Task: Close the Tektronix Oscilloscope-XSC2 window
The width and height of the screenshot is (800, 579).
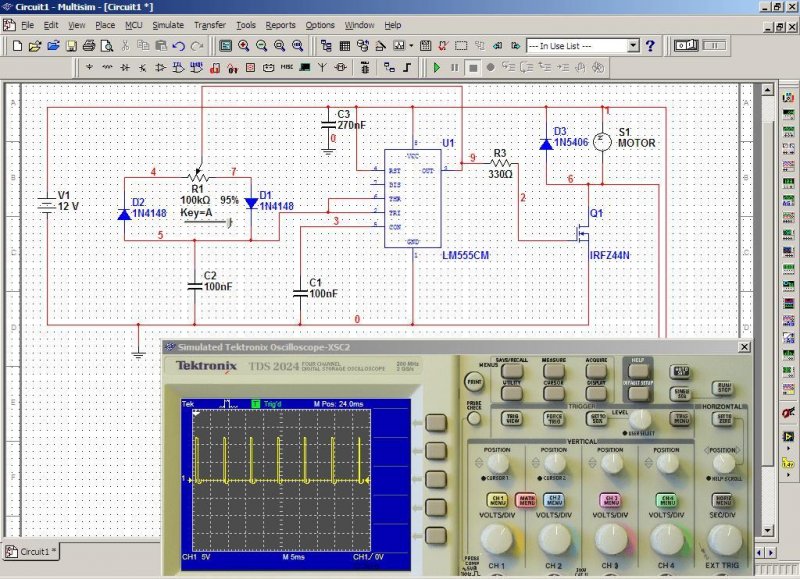Action: [x=744, y=347]
